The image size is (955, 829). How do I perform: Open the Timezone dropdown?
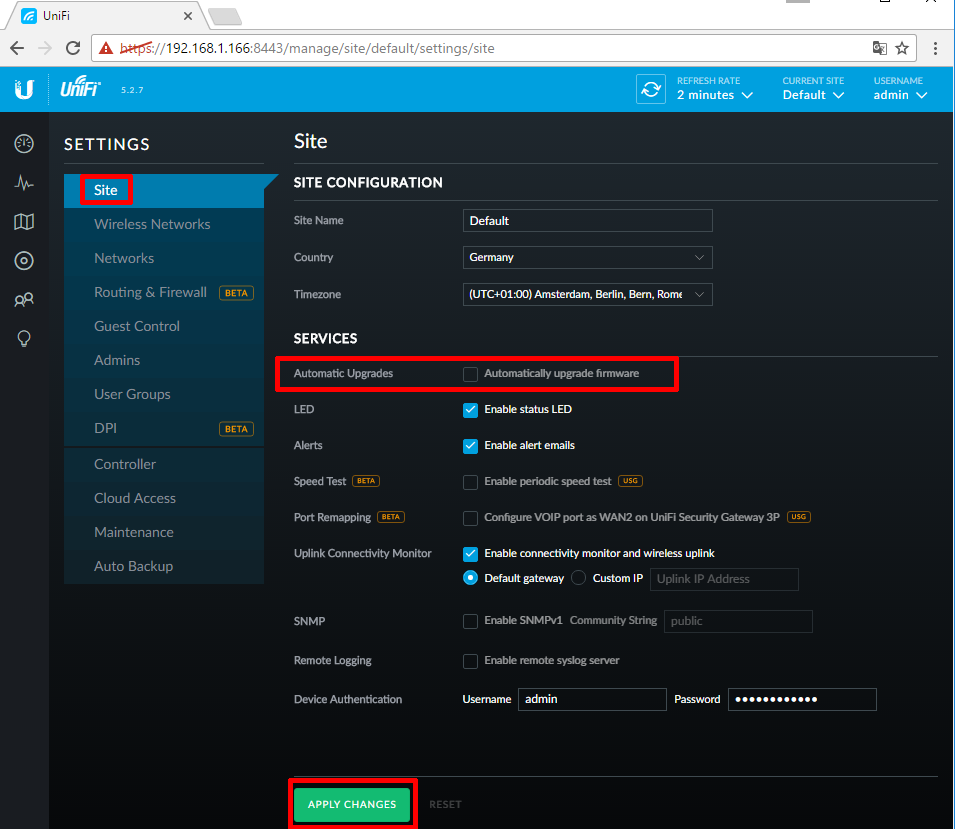pos(588,294)
